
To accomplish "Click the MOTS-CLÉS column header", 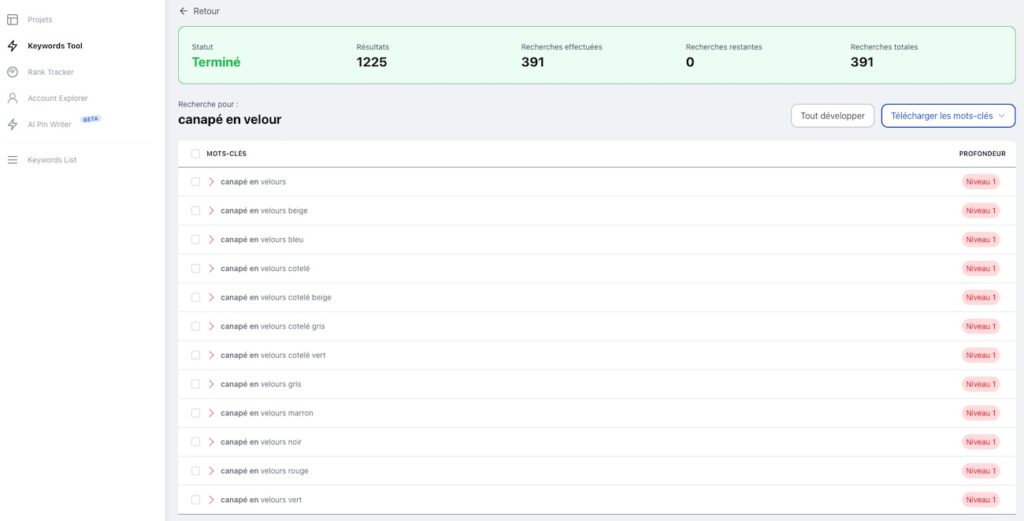I will [227, 154].
